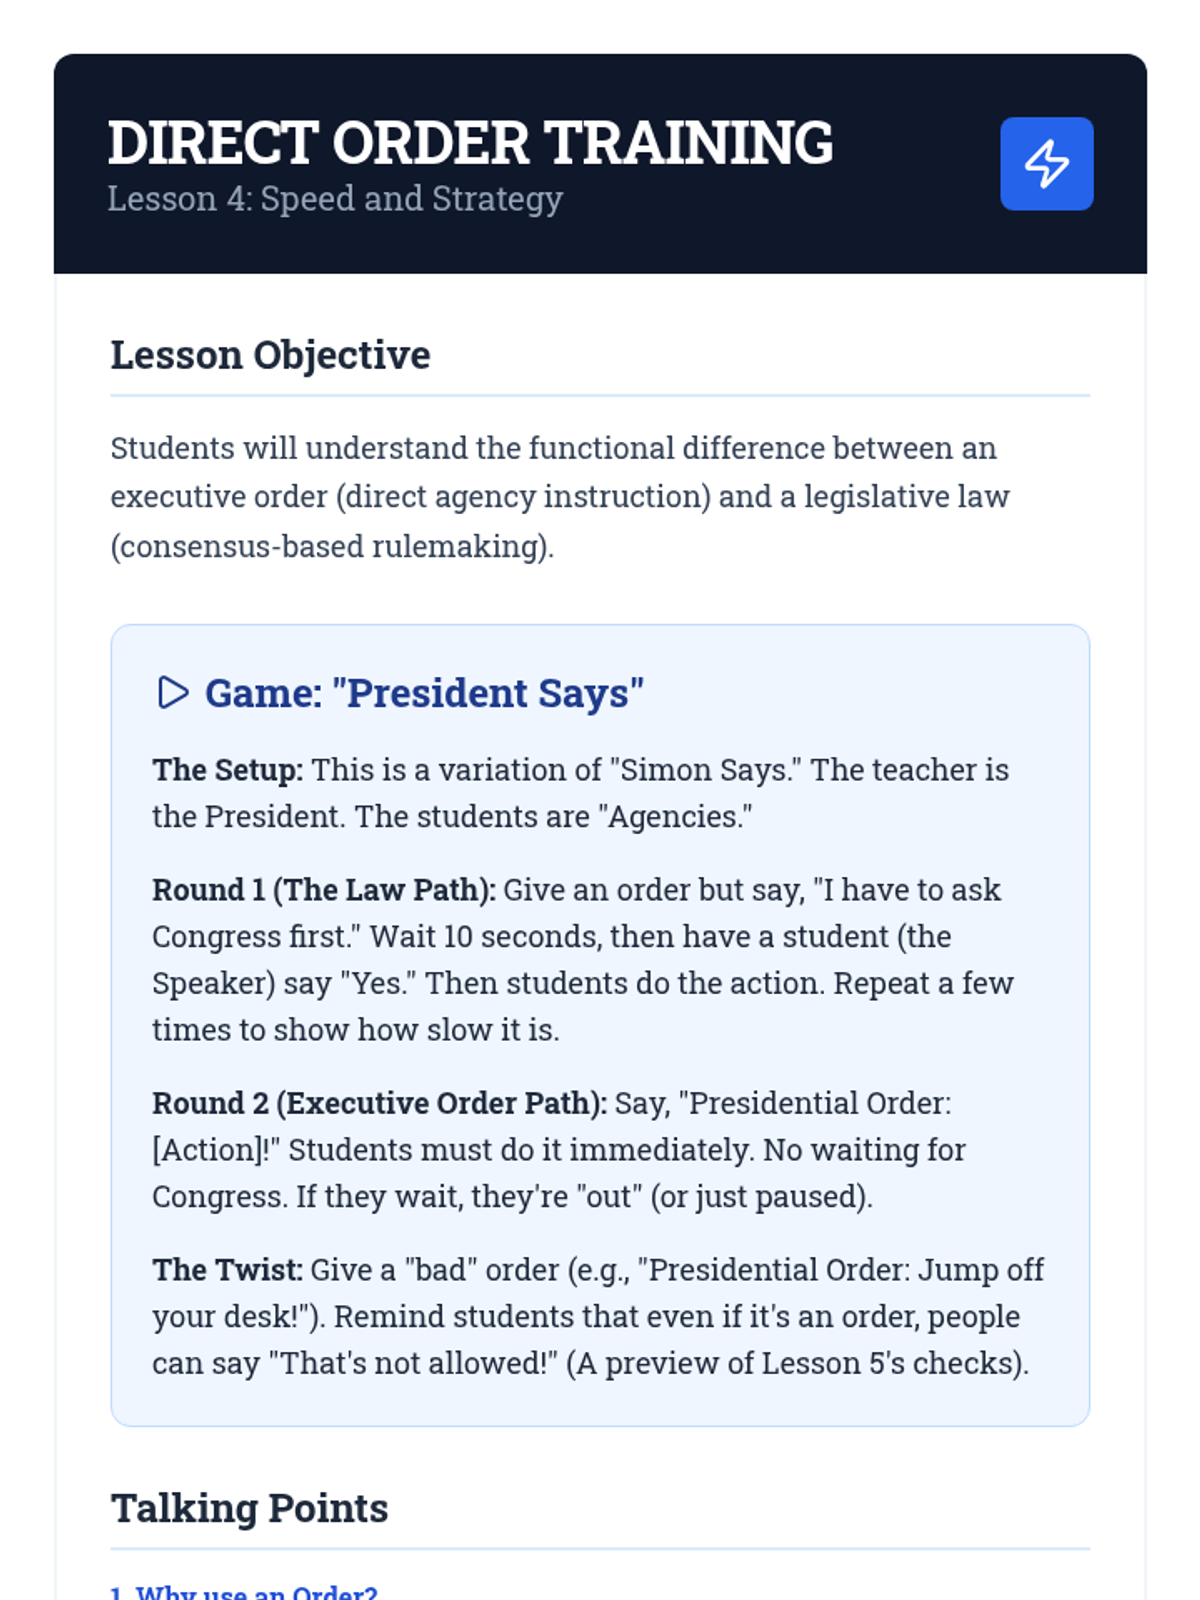The width and height of the screenshot is (1200, 1600).
Task: Click the 'Lesson Objective' heading
Action: [270, 355]
